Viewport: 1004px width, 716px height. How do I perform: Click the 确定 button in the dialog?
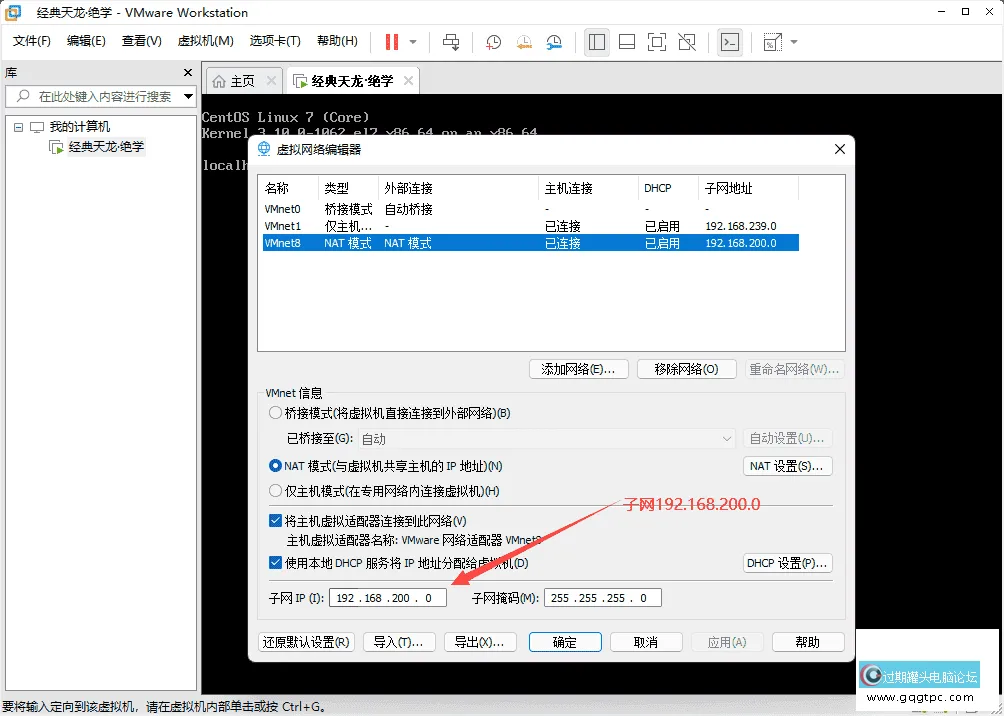[x=565, y=642]
